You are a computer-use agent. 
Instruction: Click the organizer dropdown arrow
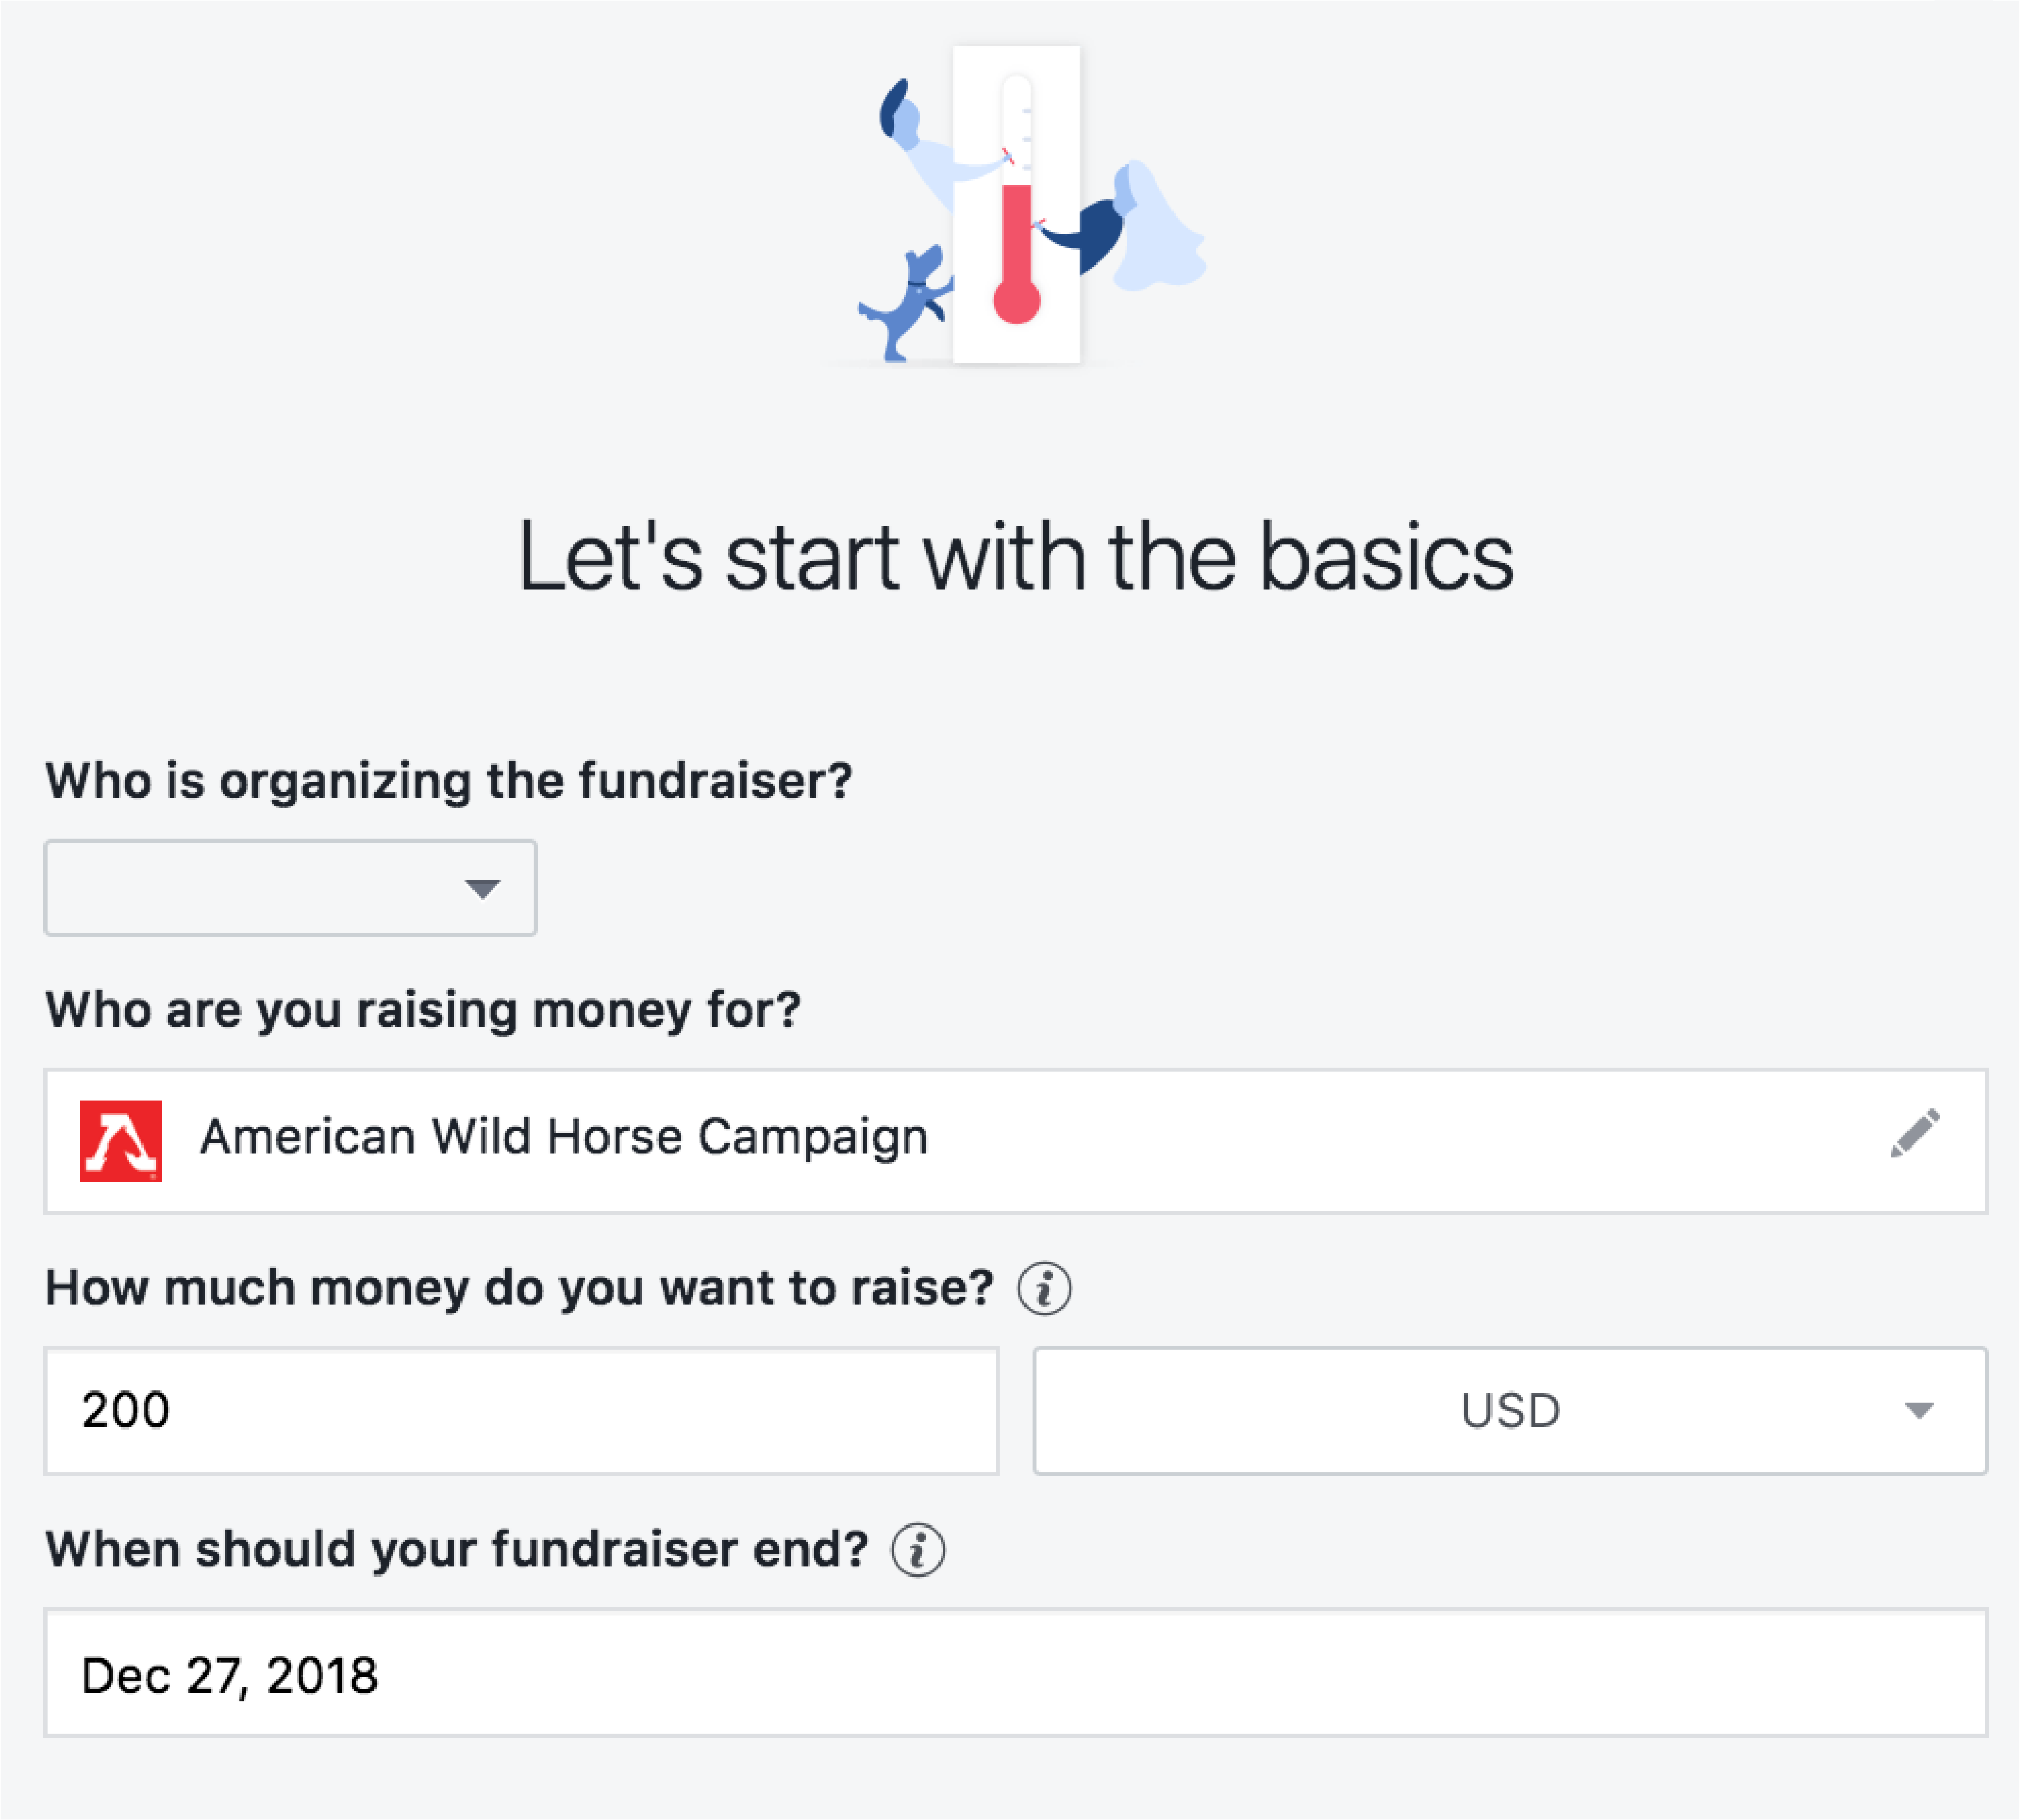[x=482, y=888]
